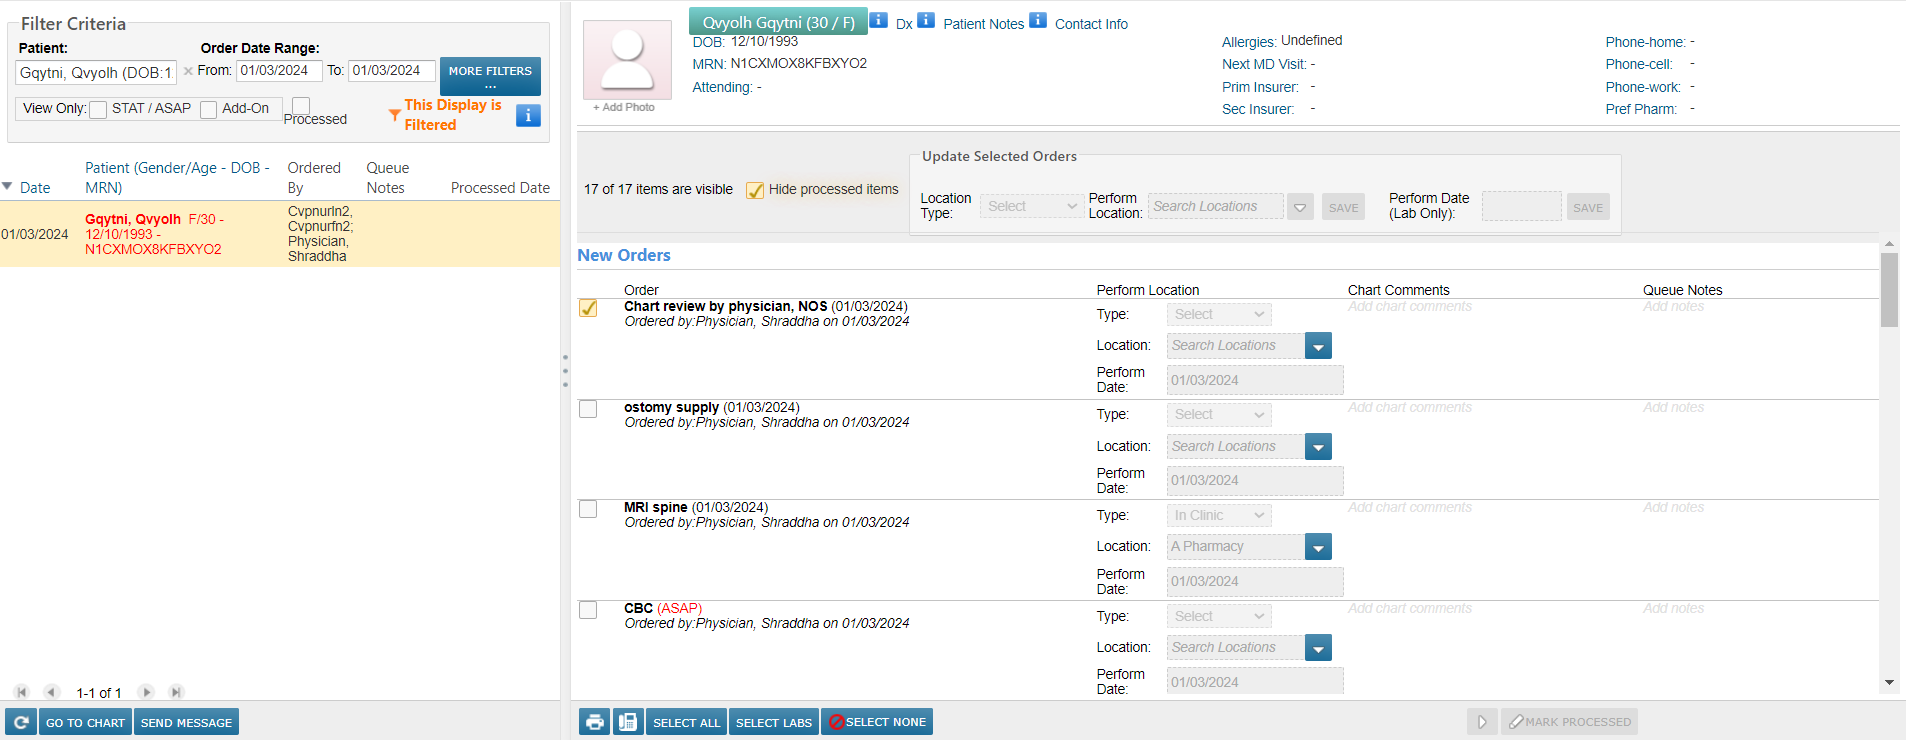The width and height of the screenshot is (1906, 740).
Task: Open the info icon before Dx
Action: coord(878,20)
